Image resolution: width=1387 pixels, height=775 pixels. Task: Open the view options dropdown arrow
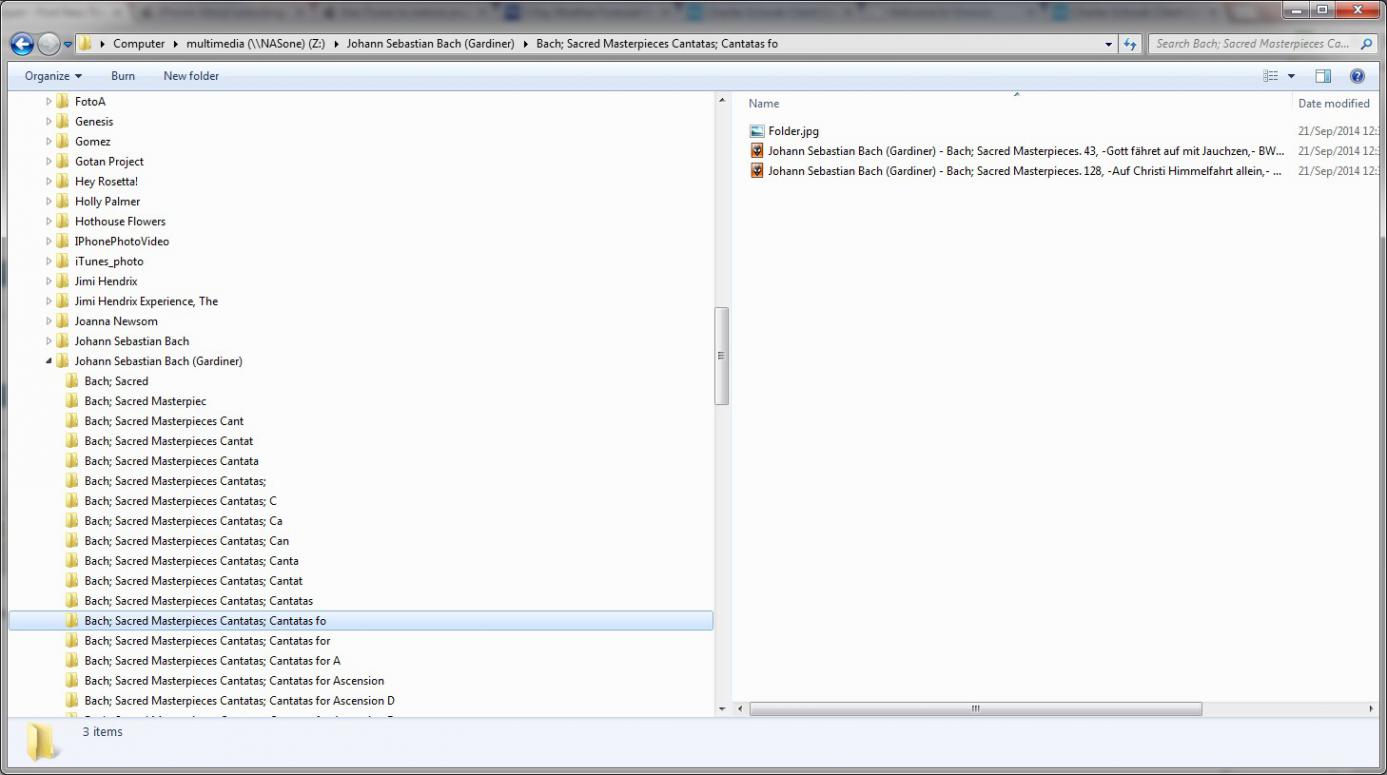(x=1291, y=76)
